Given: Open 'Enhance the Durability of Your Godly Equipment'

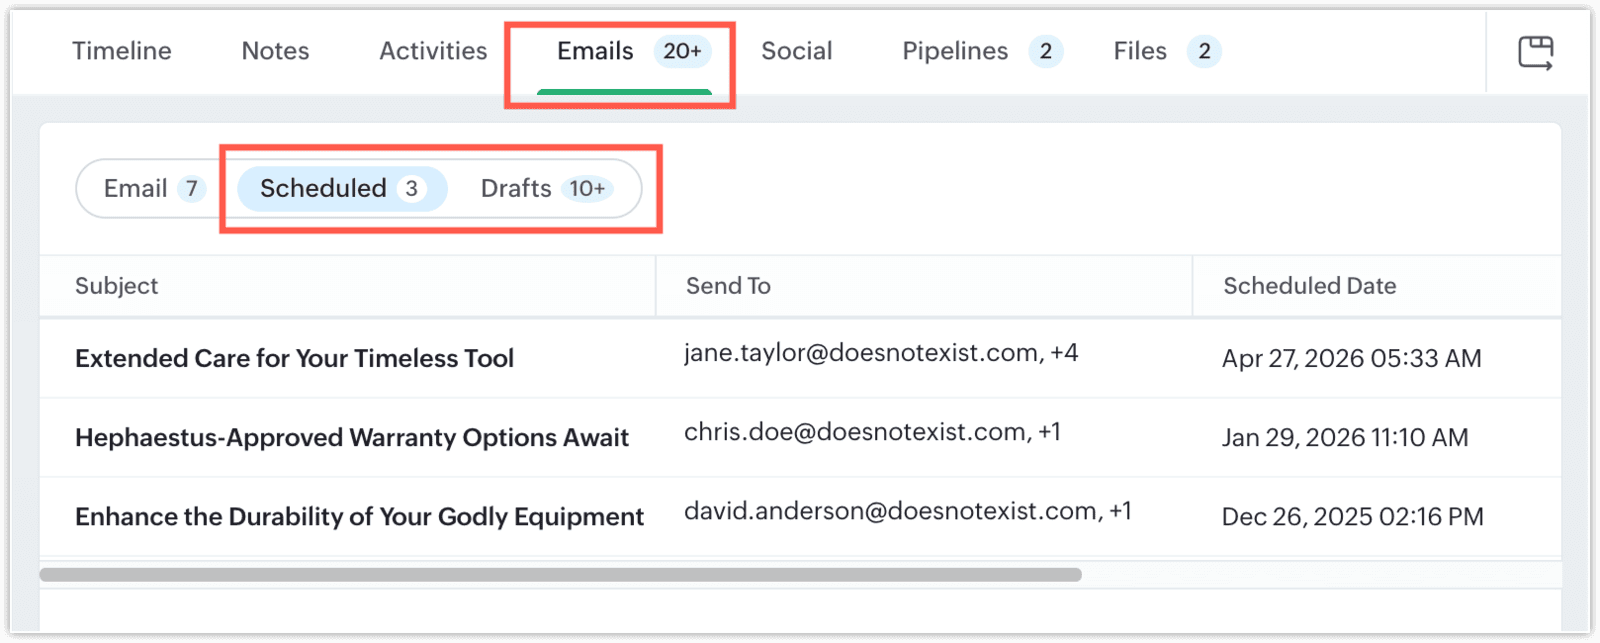Looking at the screenshot, I should pyautogui.click(x=359, y=516).
